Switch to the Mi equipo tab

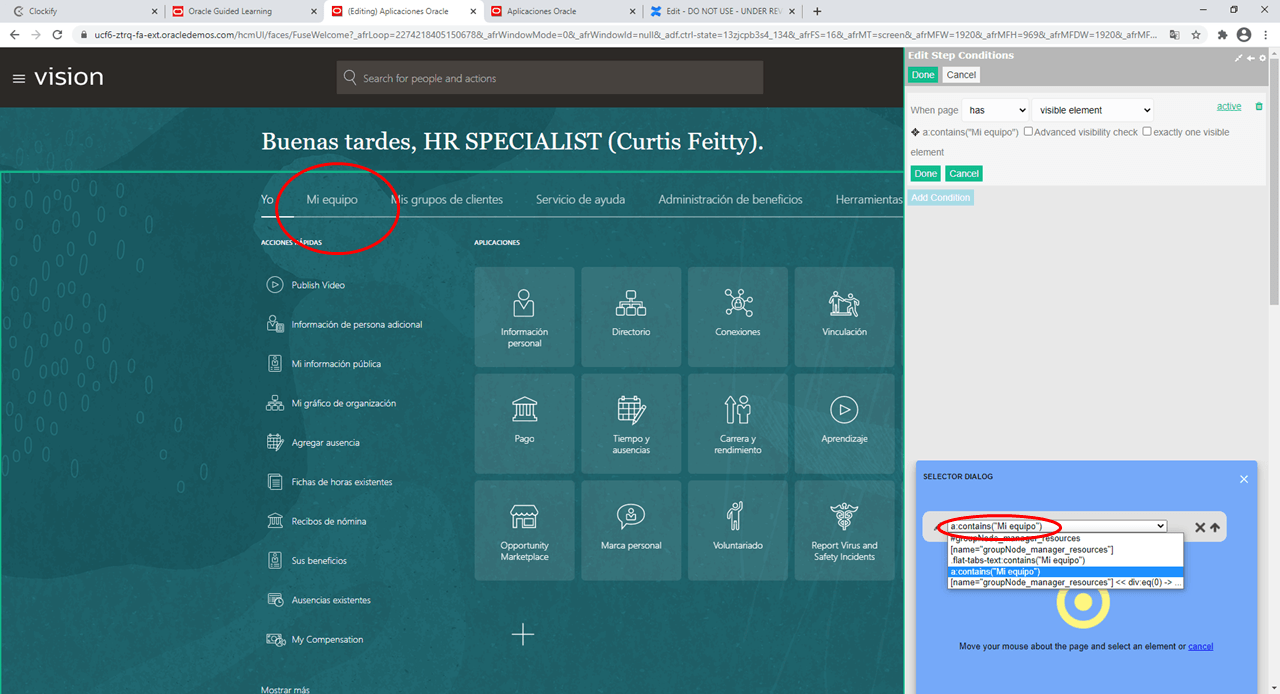332,199
